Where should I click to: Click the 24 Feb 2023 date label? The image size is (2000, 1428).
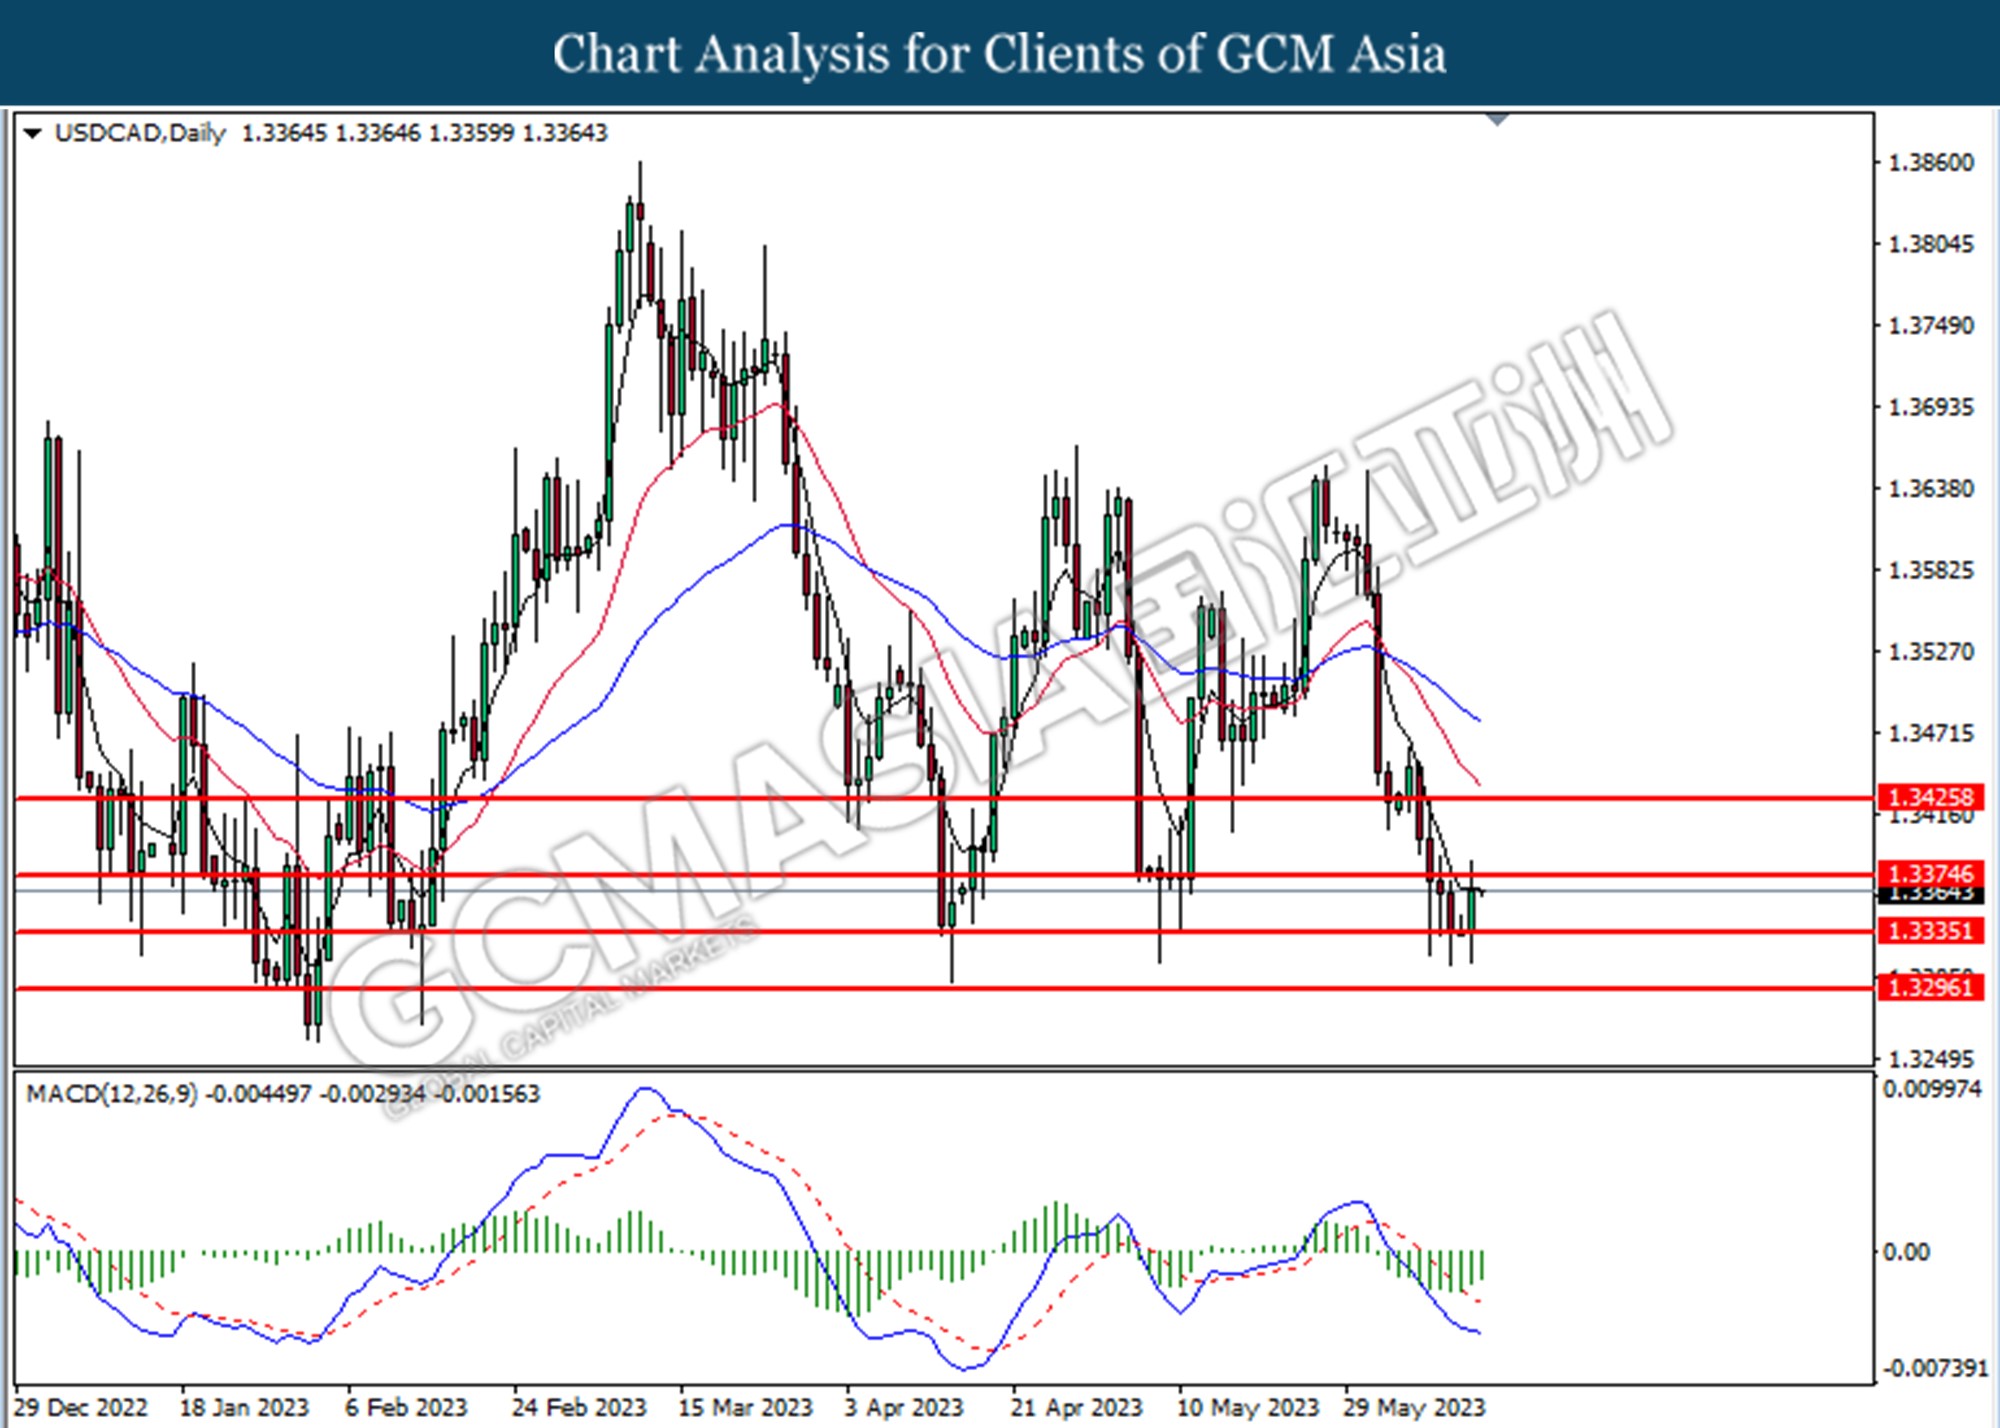point(579,1407)
